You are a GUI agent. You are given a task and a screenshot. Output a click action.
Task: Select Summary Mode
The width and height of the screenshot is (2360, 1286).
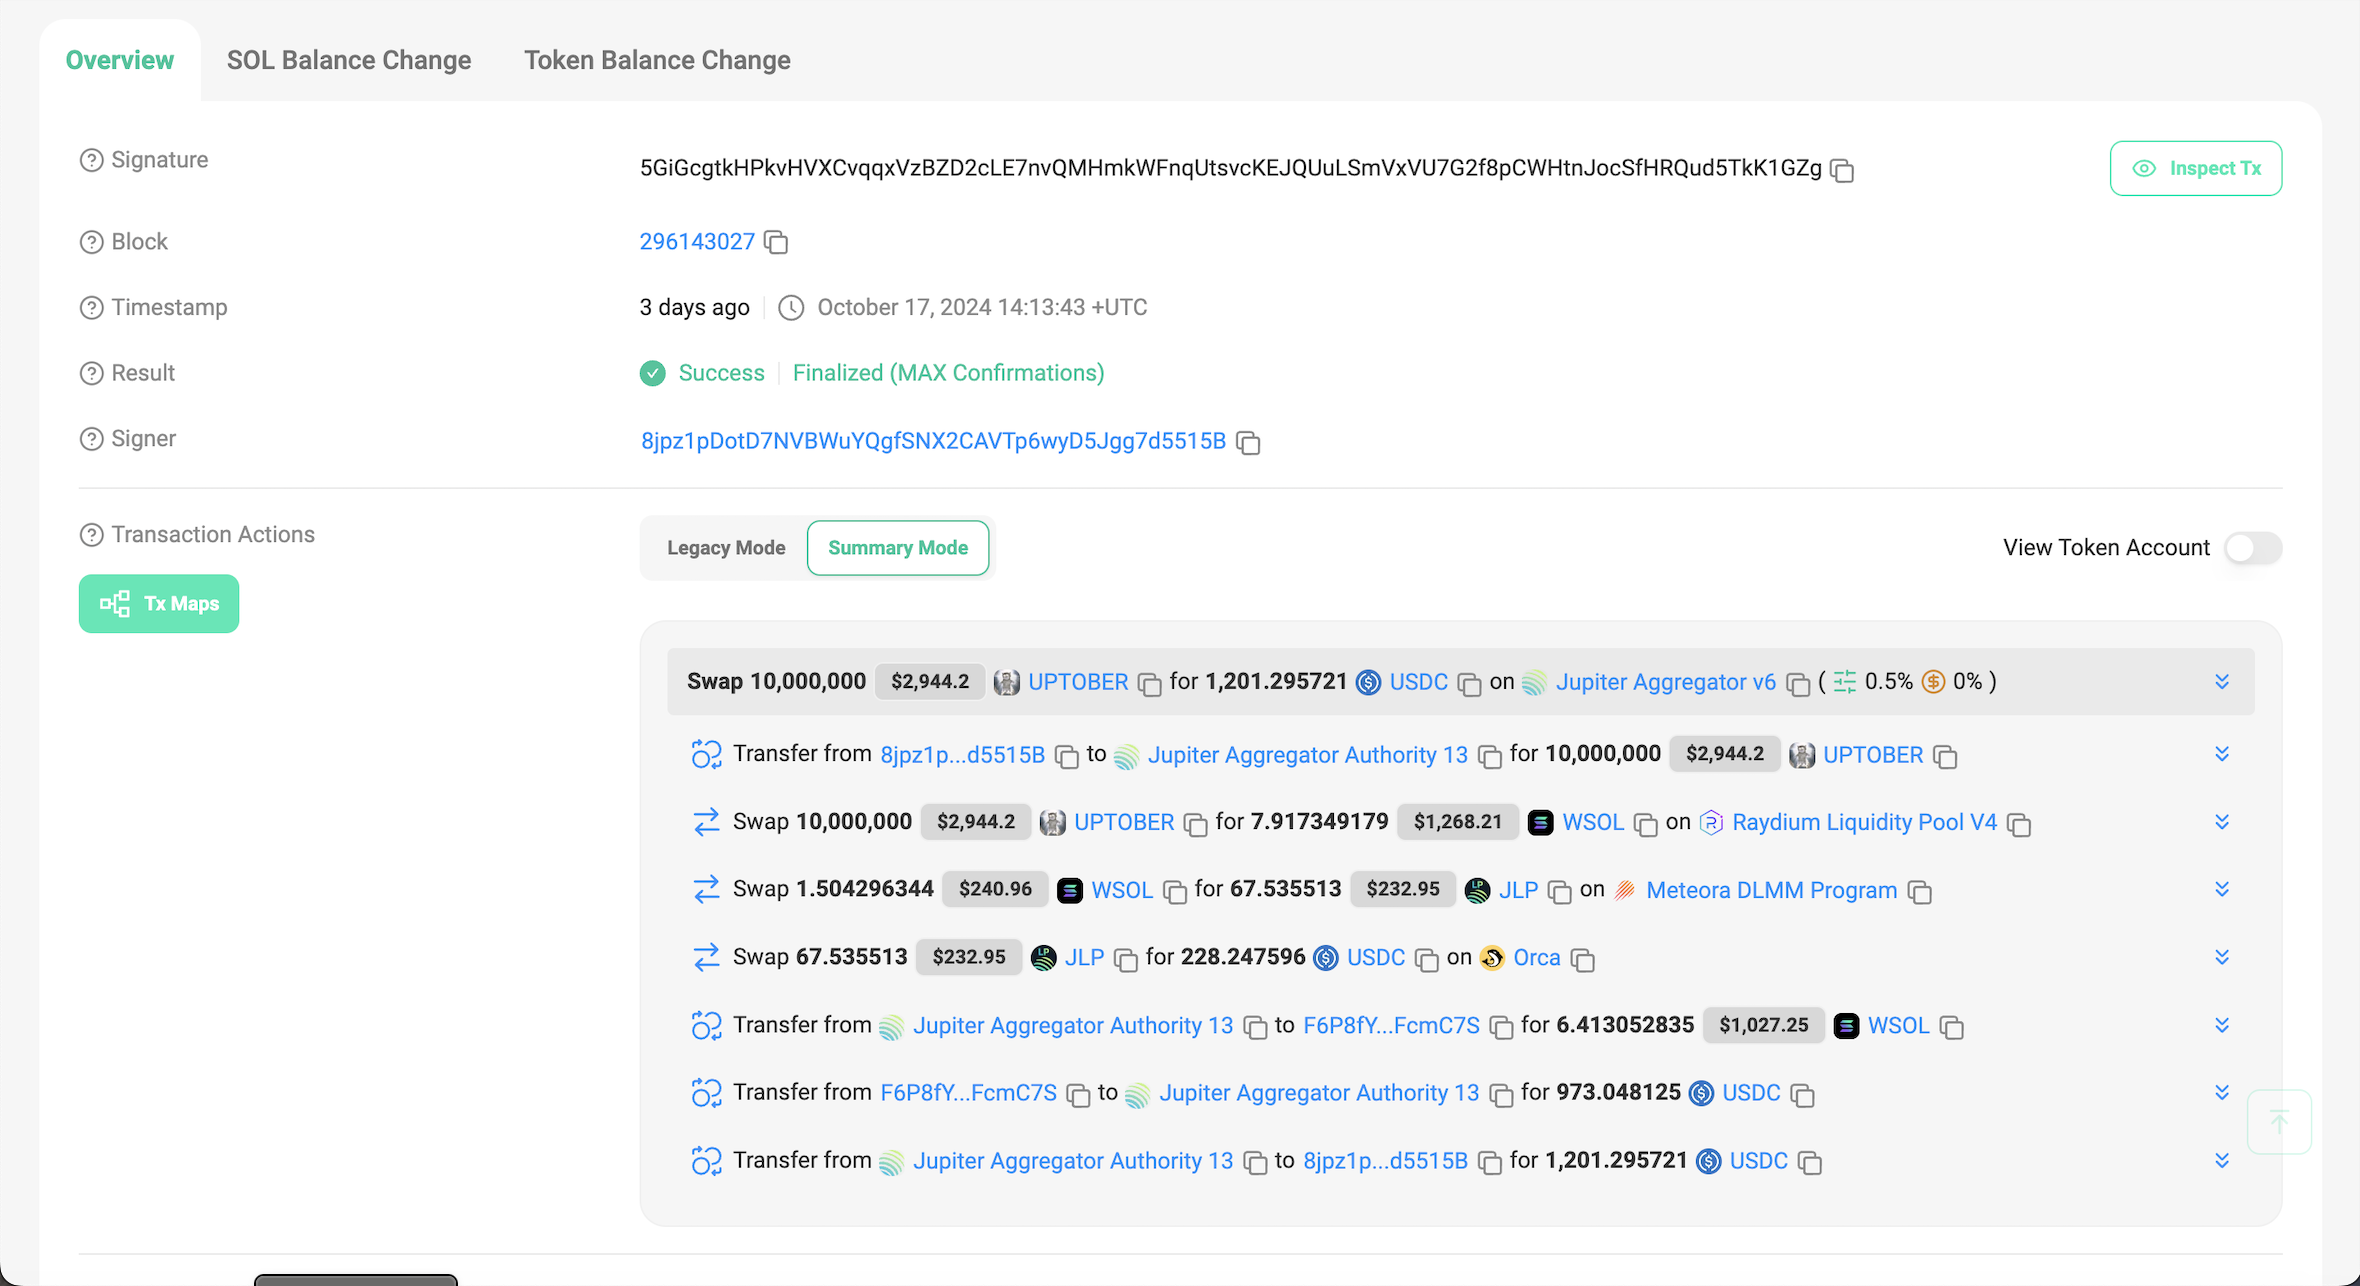pos(898,548)
